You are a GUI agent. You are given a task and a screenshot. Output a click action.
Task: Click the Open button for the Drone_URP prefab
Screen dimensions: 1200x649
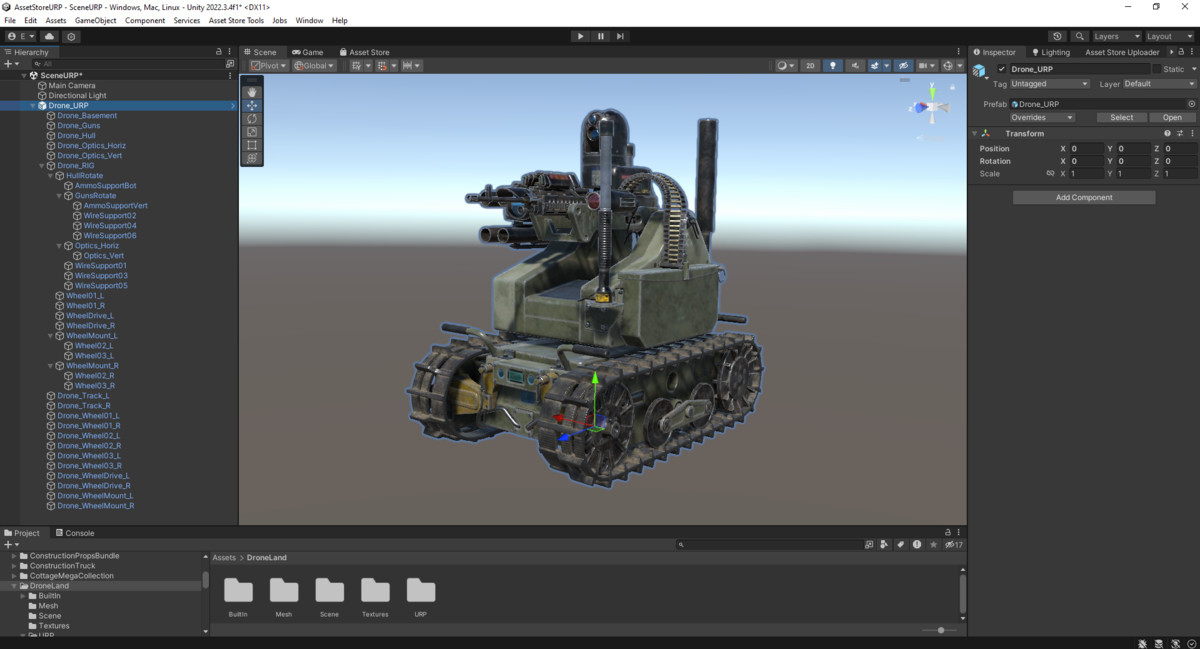[1172, 117]
